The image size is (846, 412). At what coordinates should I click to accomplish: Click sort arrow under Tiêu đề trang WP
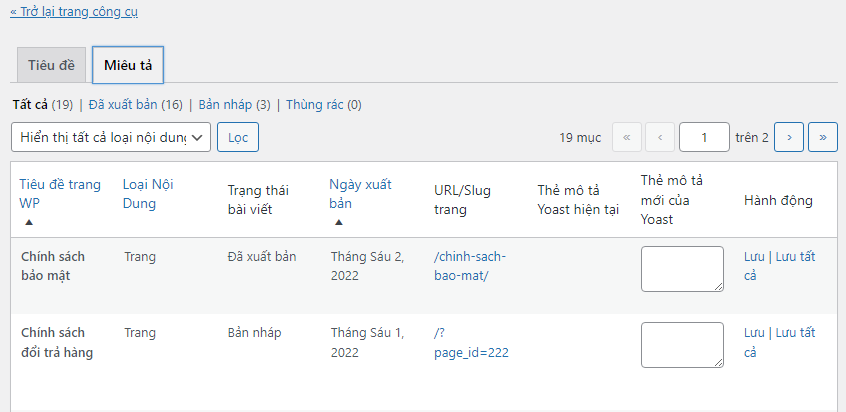coord(29,222)
